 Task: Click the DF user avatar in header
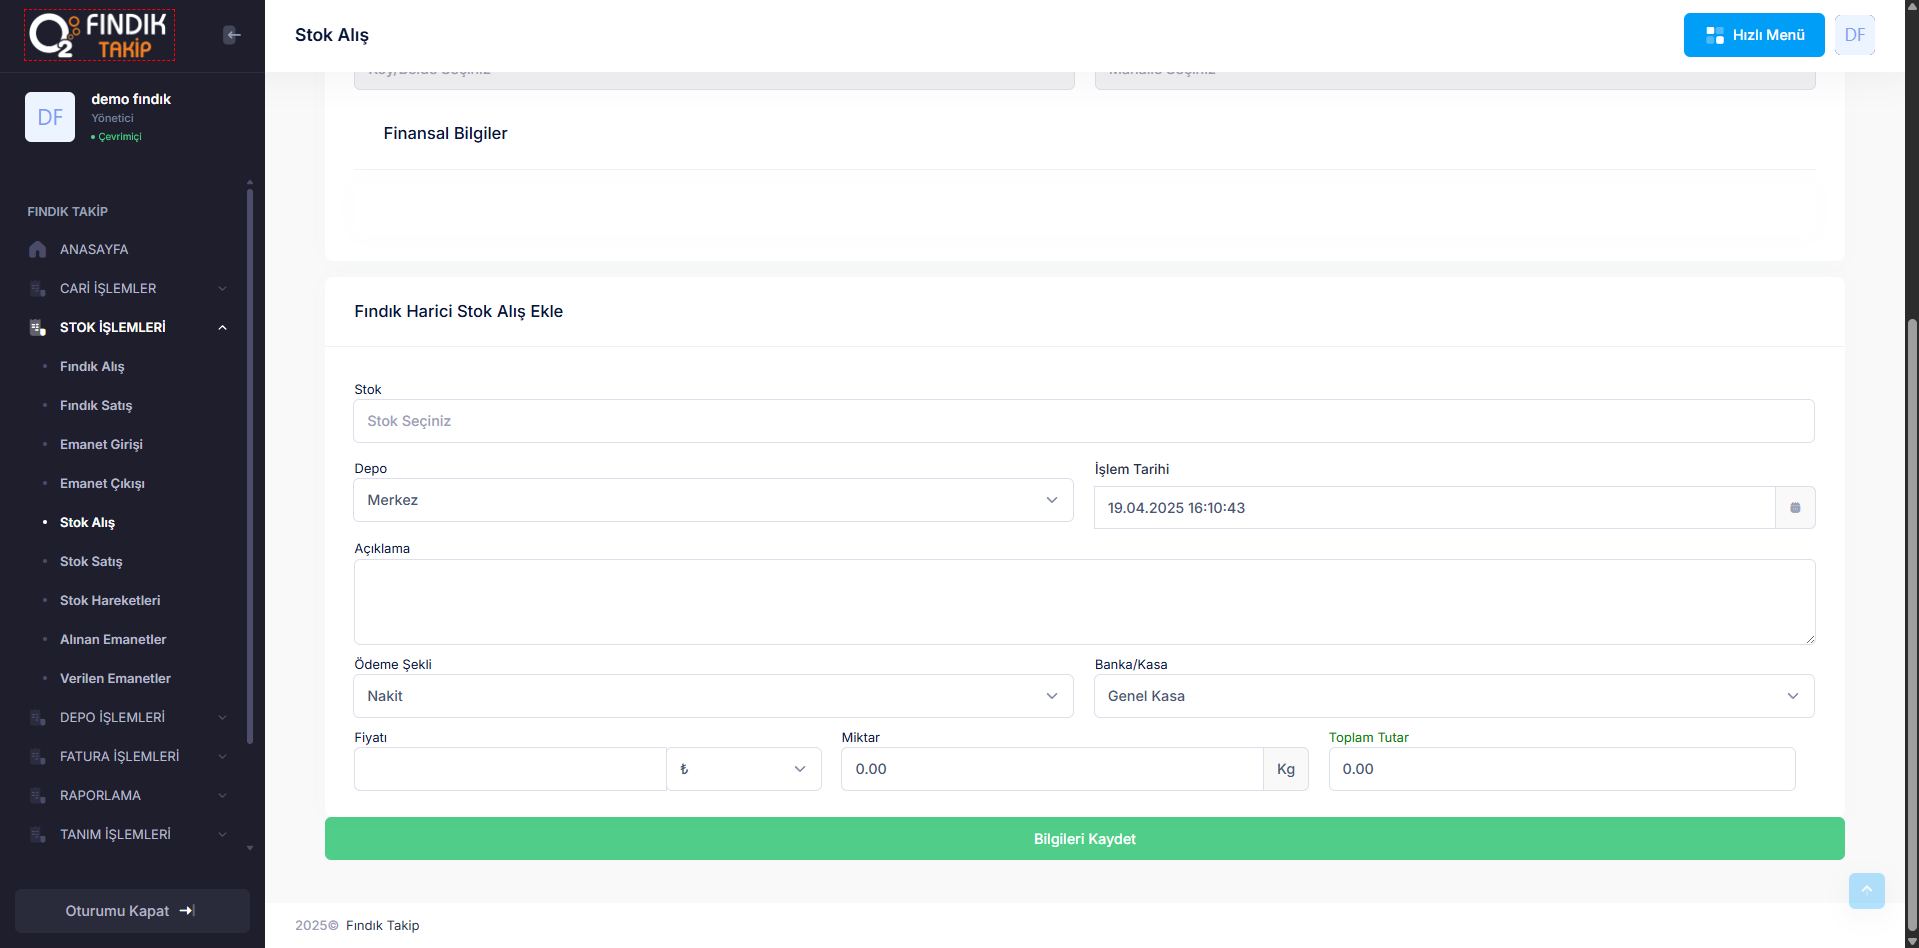point(1854,35)
